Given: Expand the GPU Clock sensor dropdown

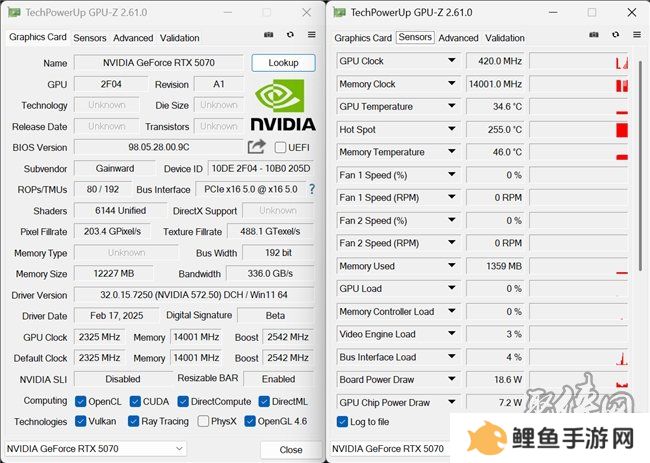Looking at the screenshot, I should [x=451, y=61].
